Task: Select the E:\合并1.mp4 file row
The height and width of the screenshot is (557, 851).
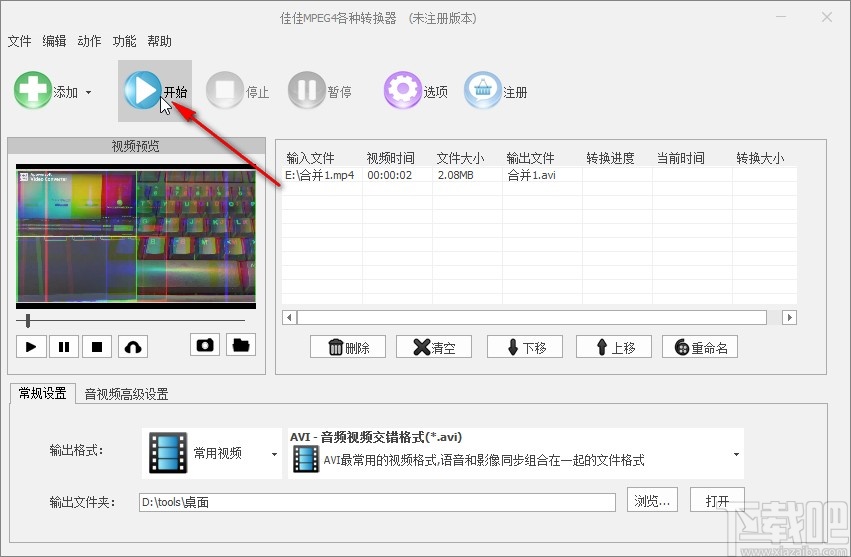Action: point(539,175)
